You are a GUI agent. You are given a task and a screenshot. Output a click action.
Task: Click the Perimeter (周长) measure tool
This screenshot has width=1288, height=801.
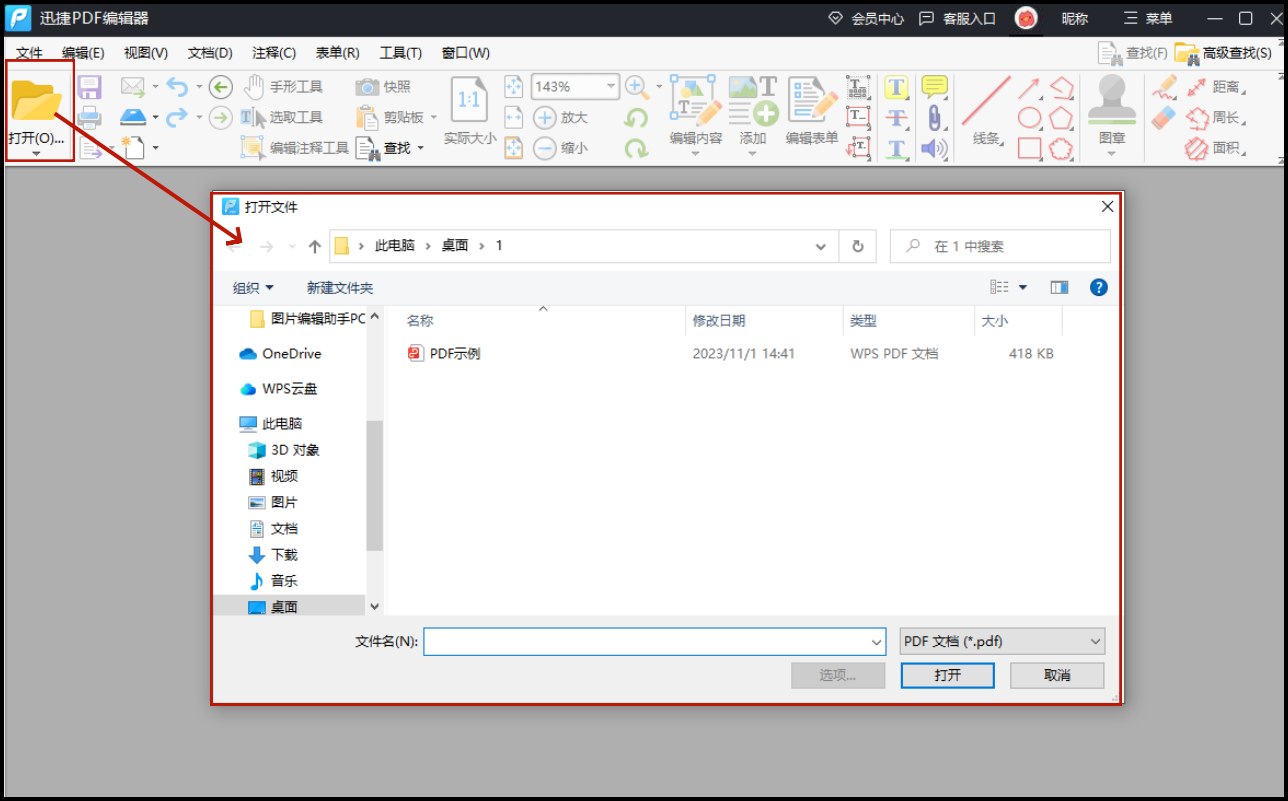pyautogui.click(x=1214, y=118)
